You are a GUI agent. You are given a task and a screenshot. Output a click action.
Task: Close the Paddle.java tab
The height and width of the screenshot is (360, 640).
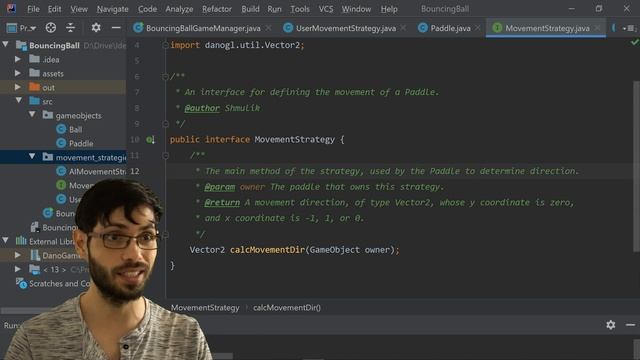click(478, 28)
